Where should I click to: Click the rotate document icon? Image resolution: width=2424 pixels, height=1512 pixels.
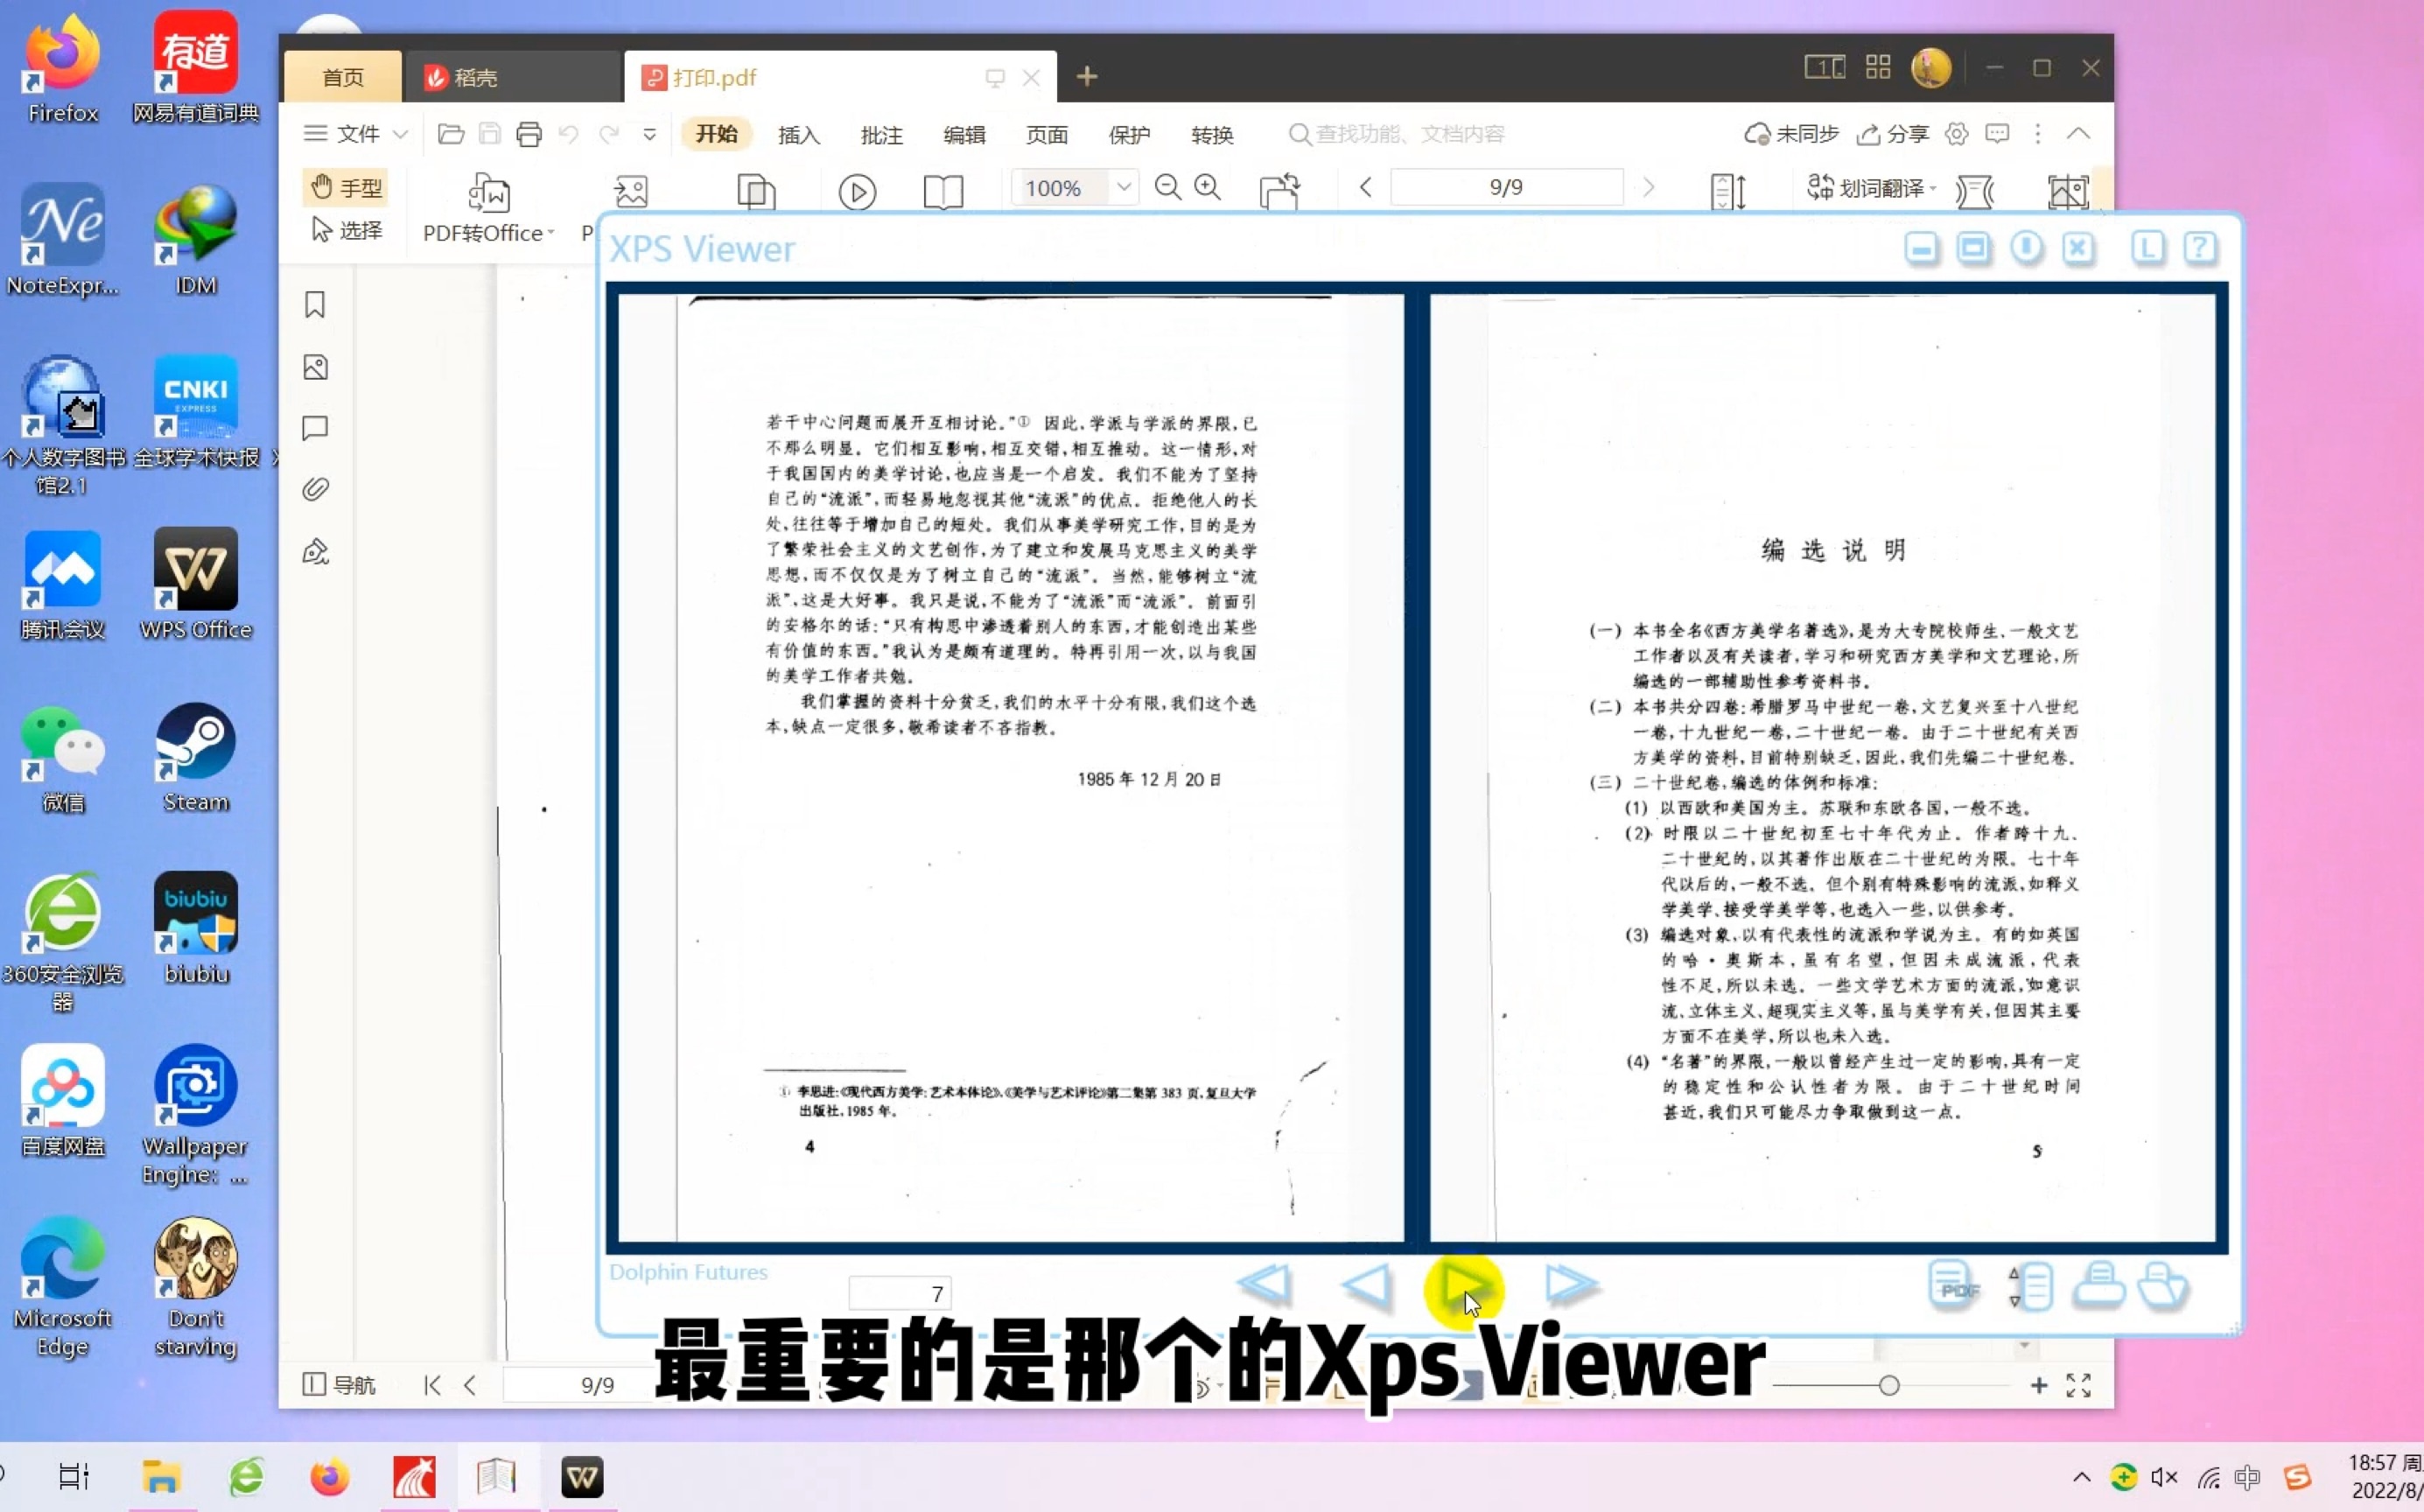tap(1280, 190)
